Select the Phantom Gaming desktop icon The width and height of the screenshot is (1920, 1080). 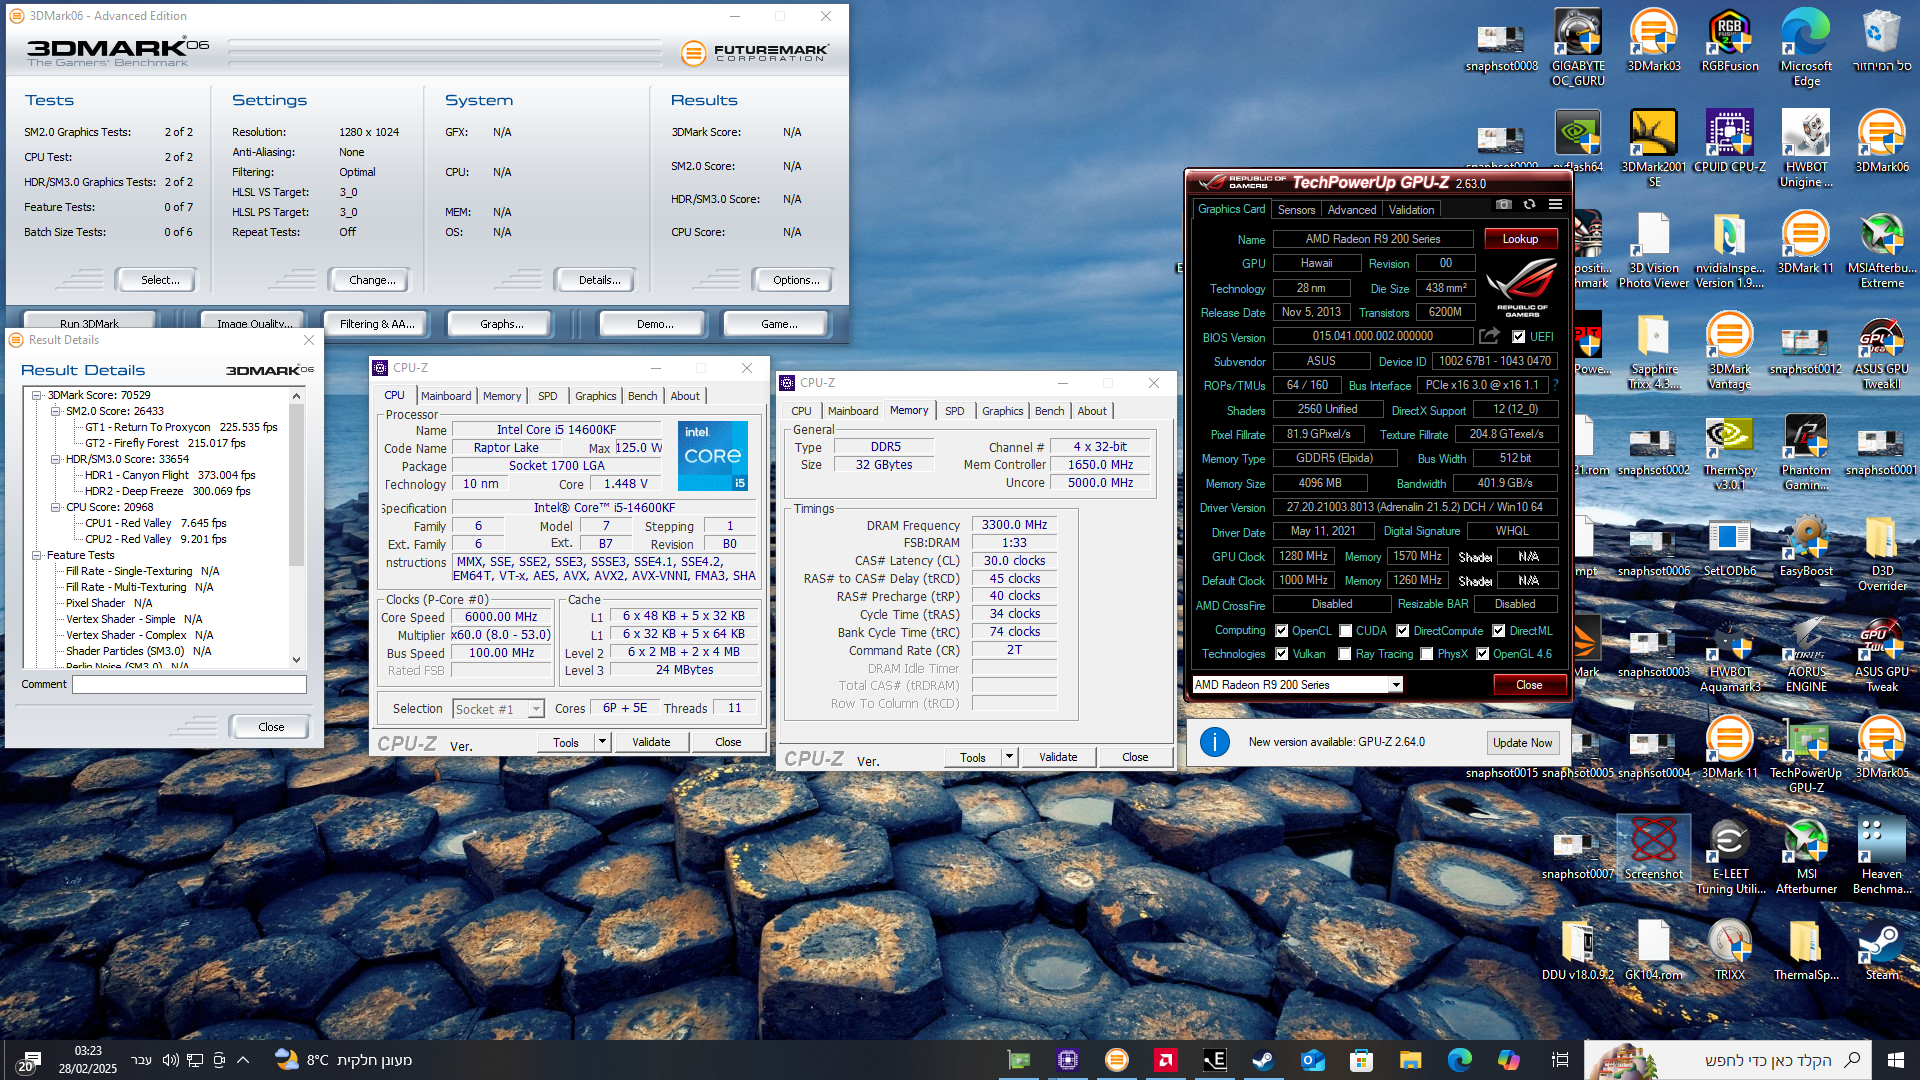tap(1806, 452)
